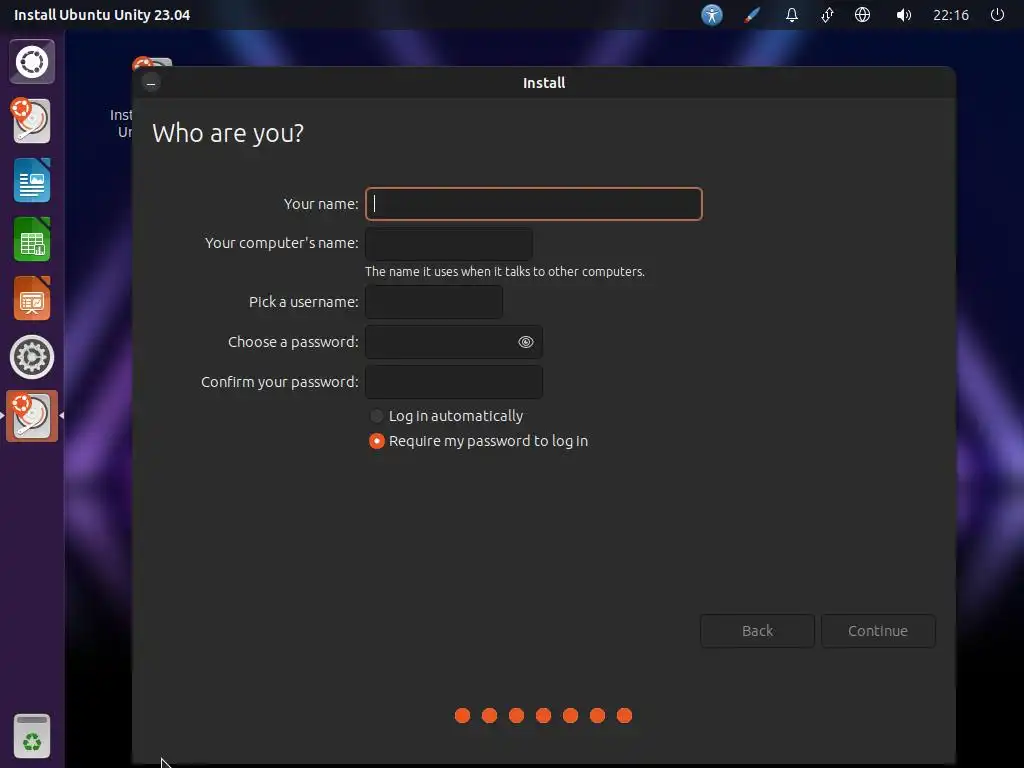
Task: Click the installer icon below the dash
Action: point(31,121)
